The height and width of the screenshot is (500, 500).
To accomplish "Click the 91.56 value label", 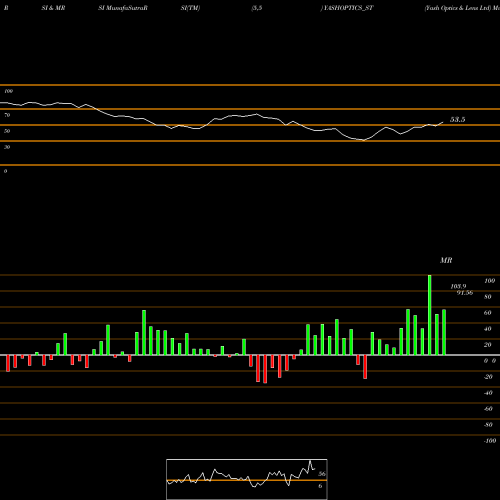I will [465, 293].
